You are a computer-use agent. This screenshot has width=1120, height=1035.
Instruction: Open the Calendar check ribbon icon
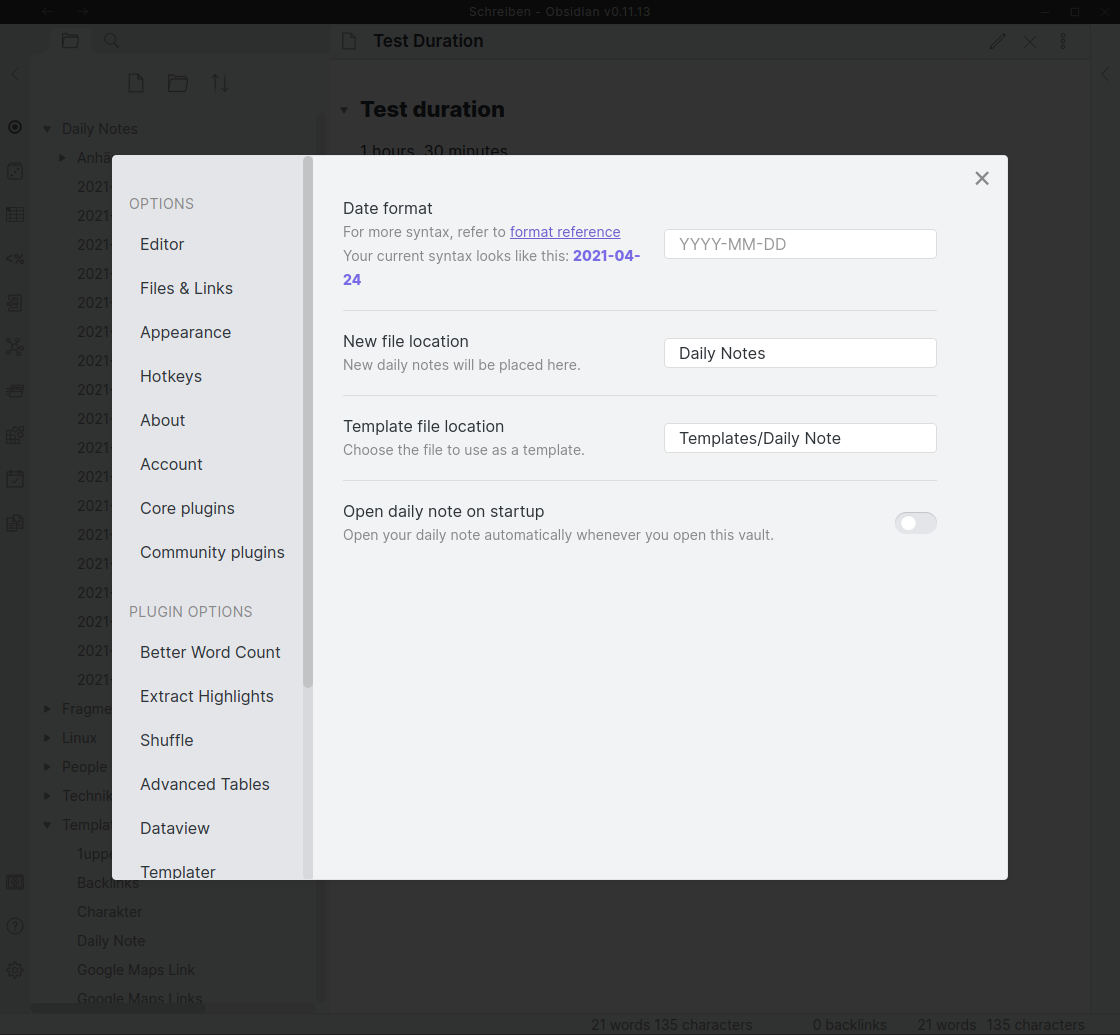(15, 478)
